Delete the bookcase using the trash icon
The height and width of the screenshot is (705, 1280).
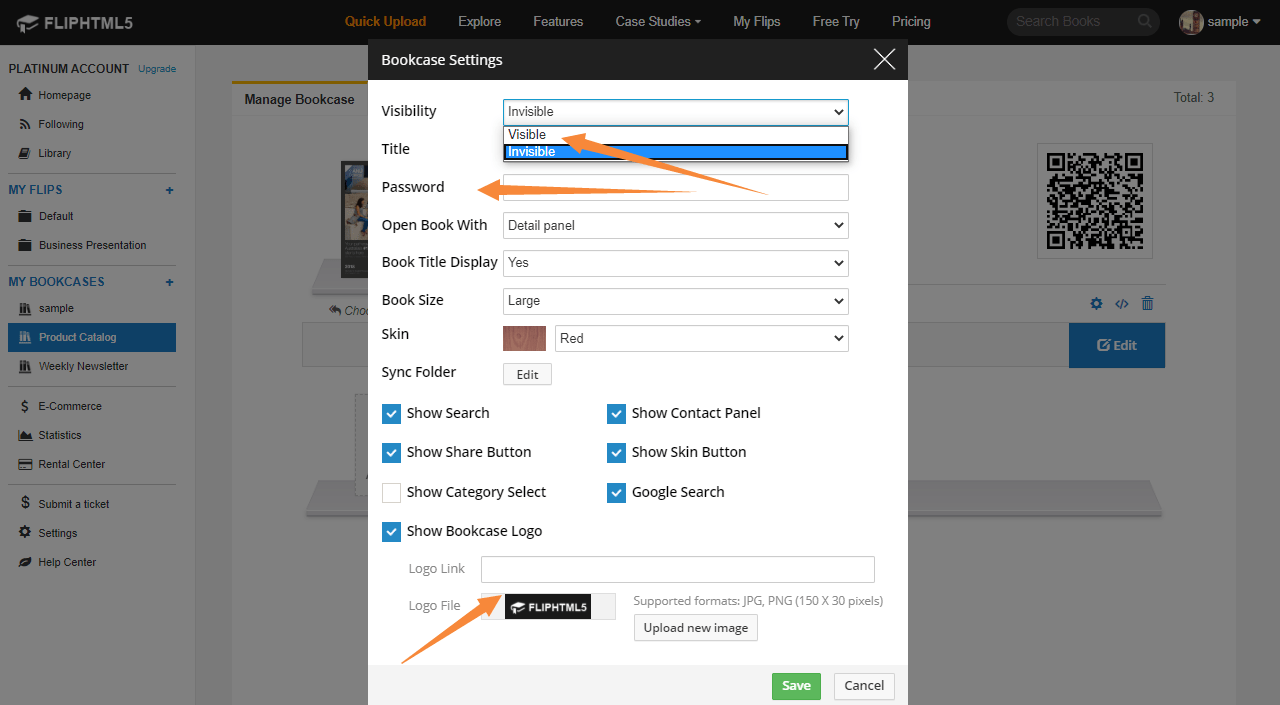click(x=1147, y=303)
